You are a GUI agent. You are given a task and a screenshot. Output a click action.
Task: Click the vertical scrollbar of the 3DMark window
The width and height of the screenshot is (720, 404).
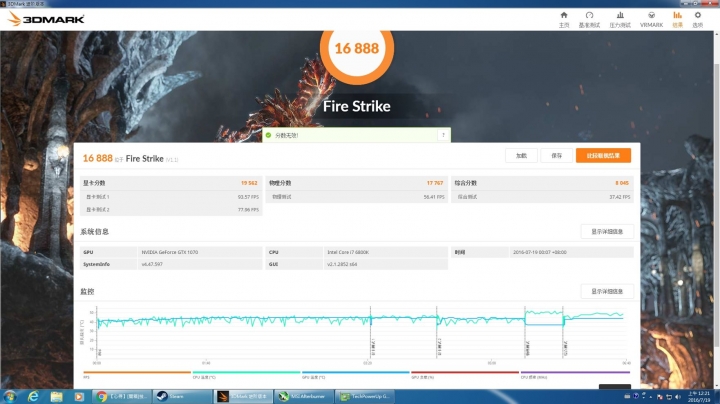coord(716,207)
